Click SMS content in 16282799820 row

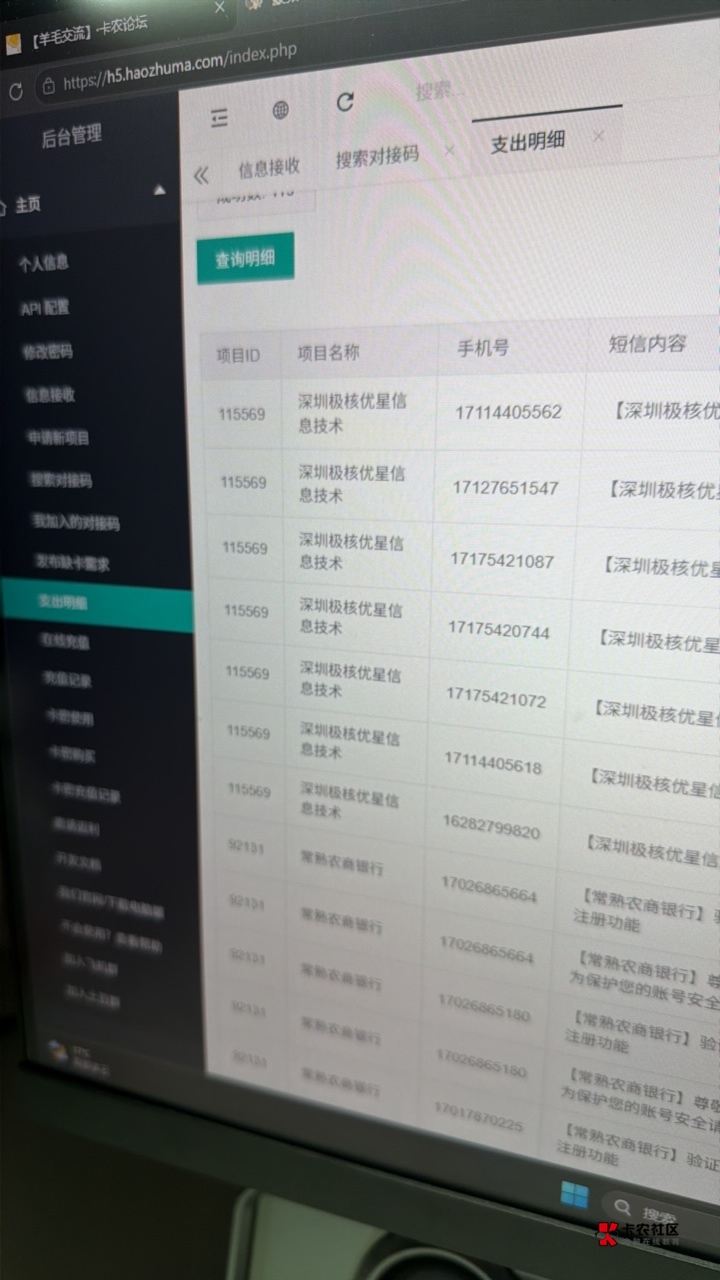tap(651, 851)
